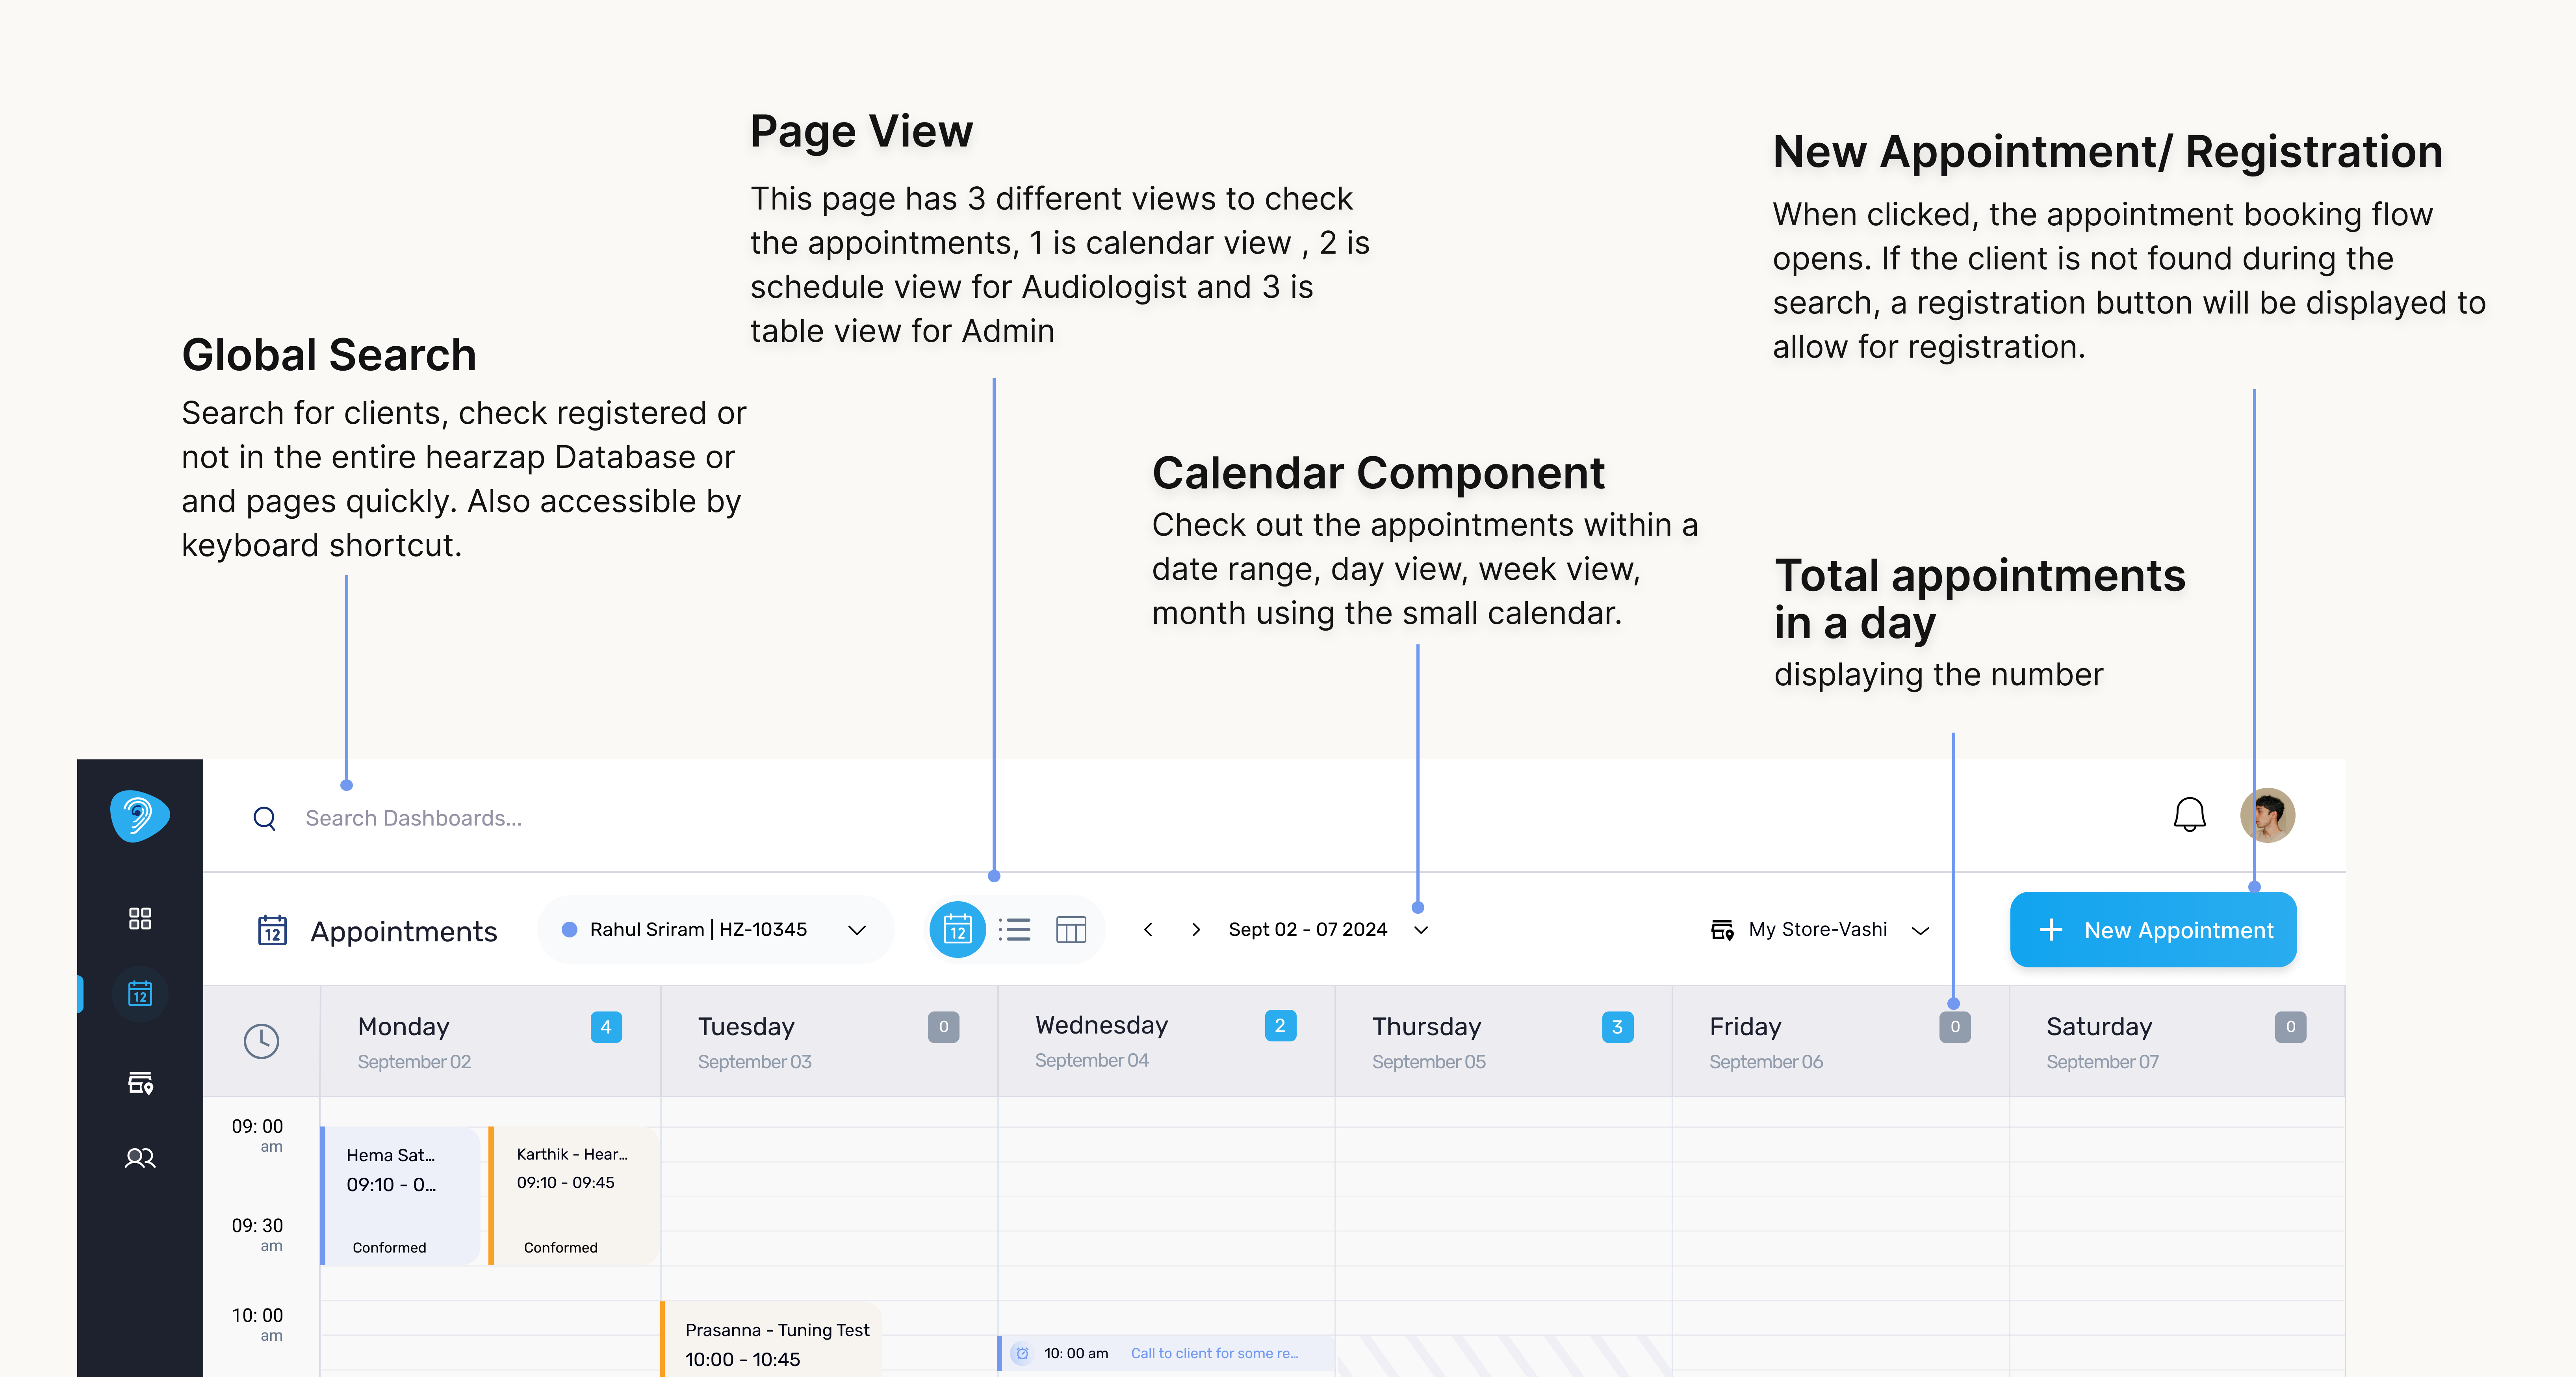Click Wednesday's appointment count badge 2
This screenshot has height=1377, width=2576.
click(x=1280, y=1026)
